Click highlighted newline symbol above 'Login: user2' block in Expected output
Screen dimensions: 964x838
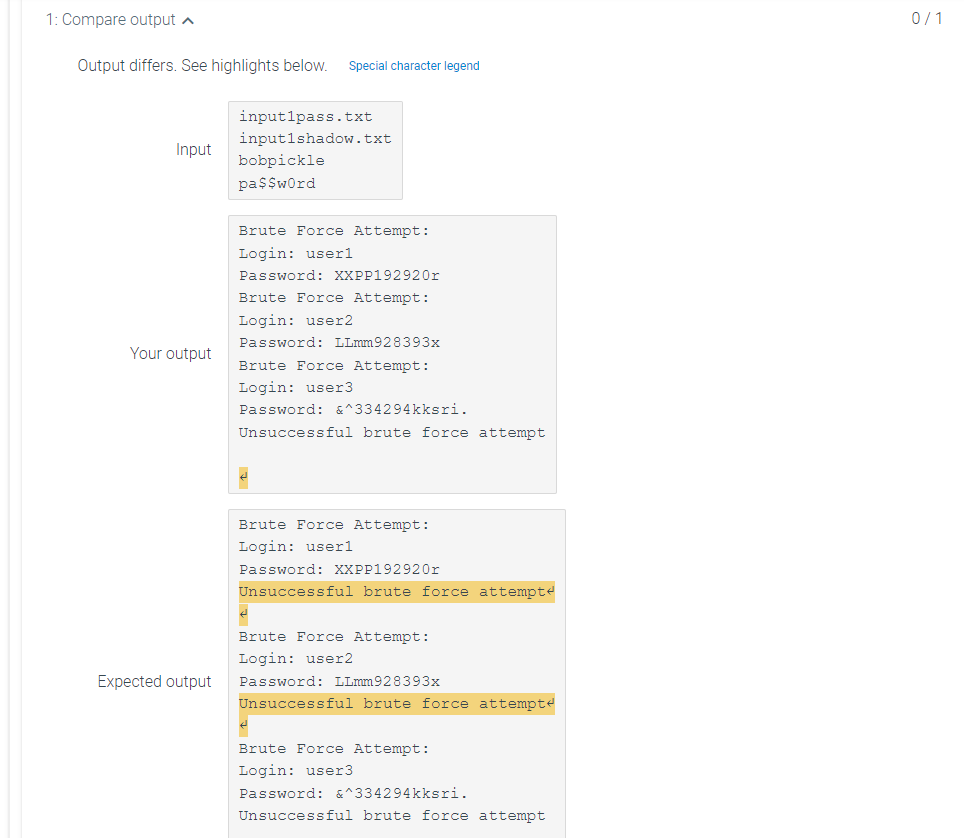click(x=243, y=614)
